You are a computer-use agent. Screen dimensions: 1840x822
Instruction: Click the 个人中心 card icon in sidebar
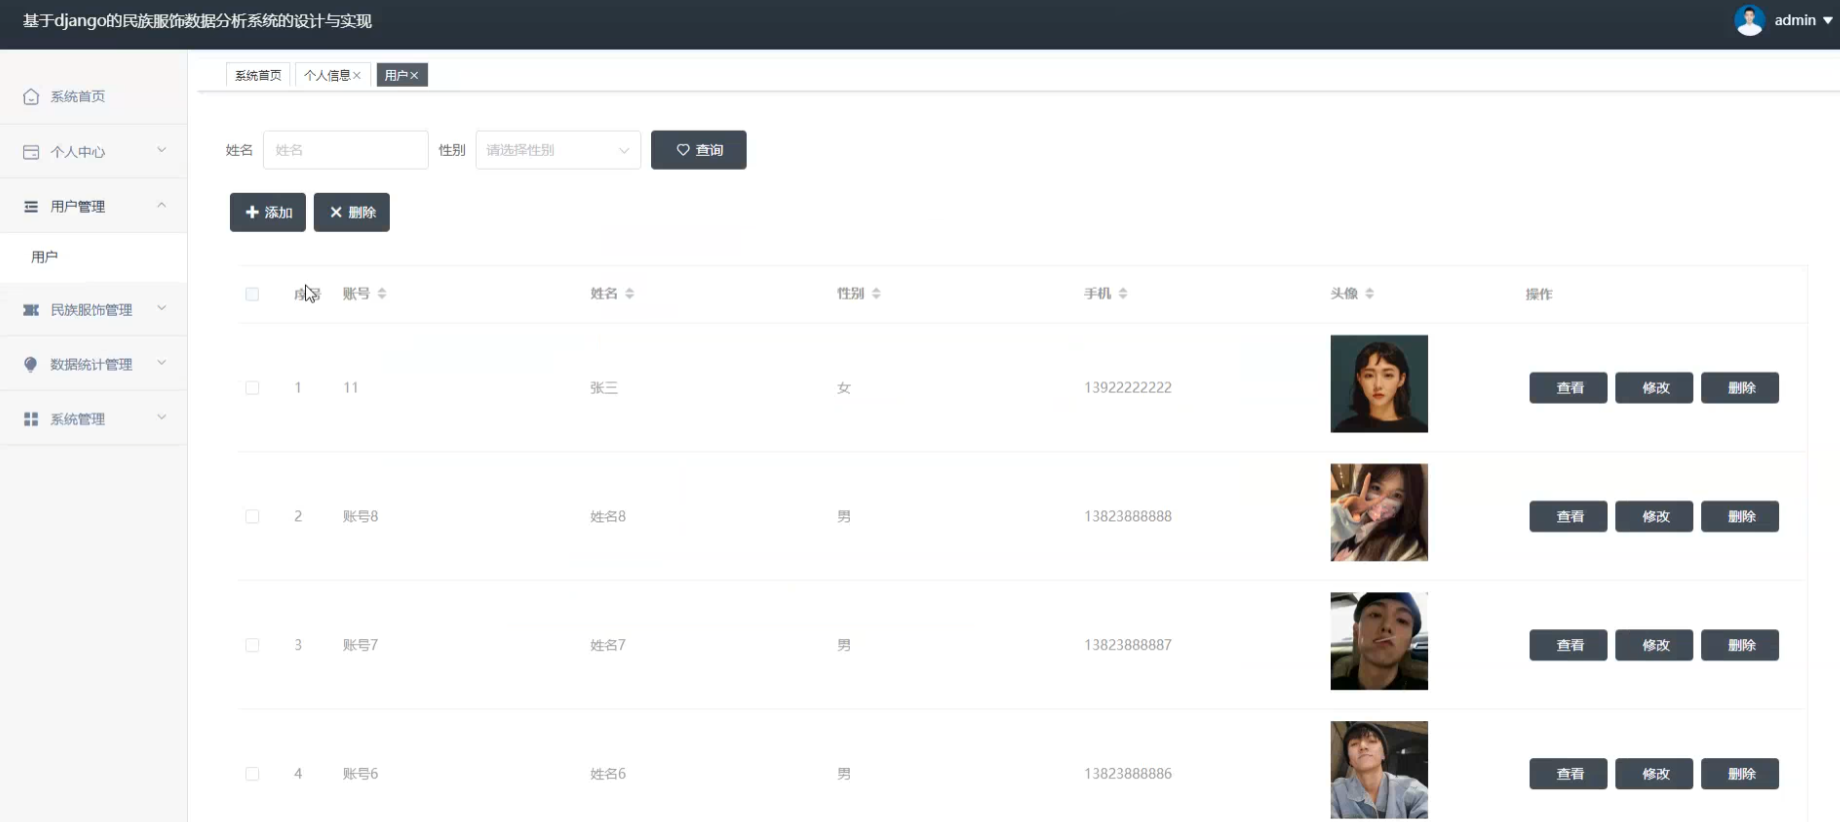31,152
